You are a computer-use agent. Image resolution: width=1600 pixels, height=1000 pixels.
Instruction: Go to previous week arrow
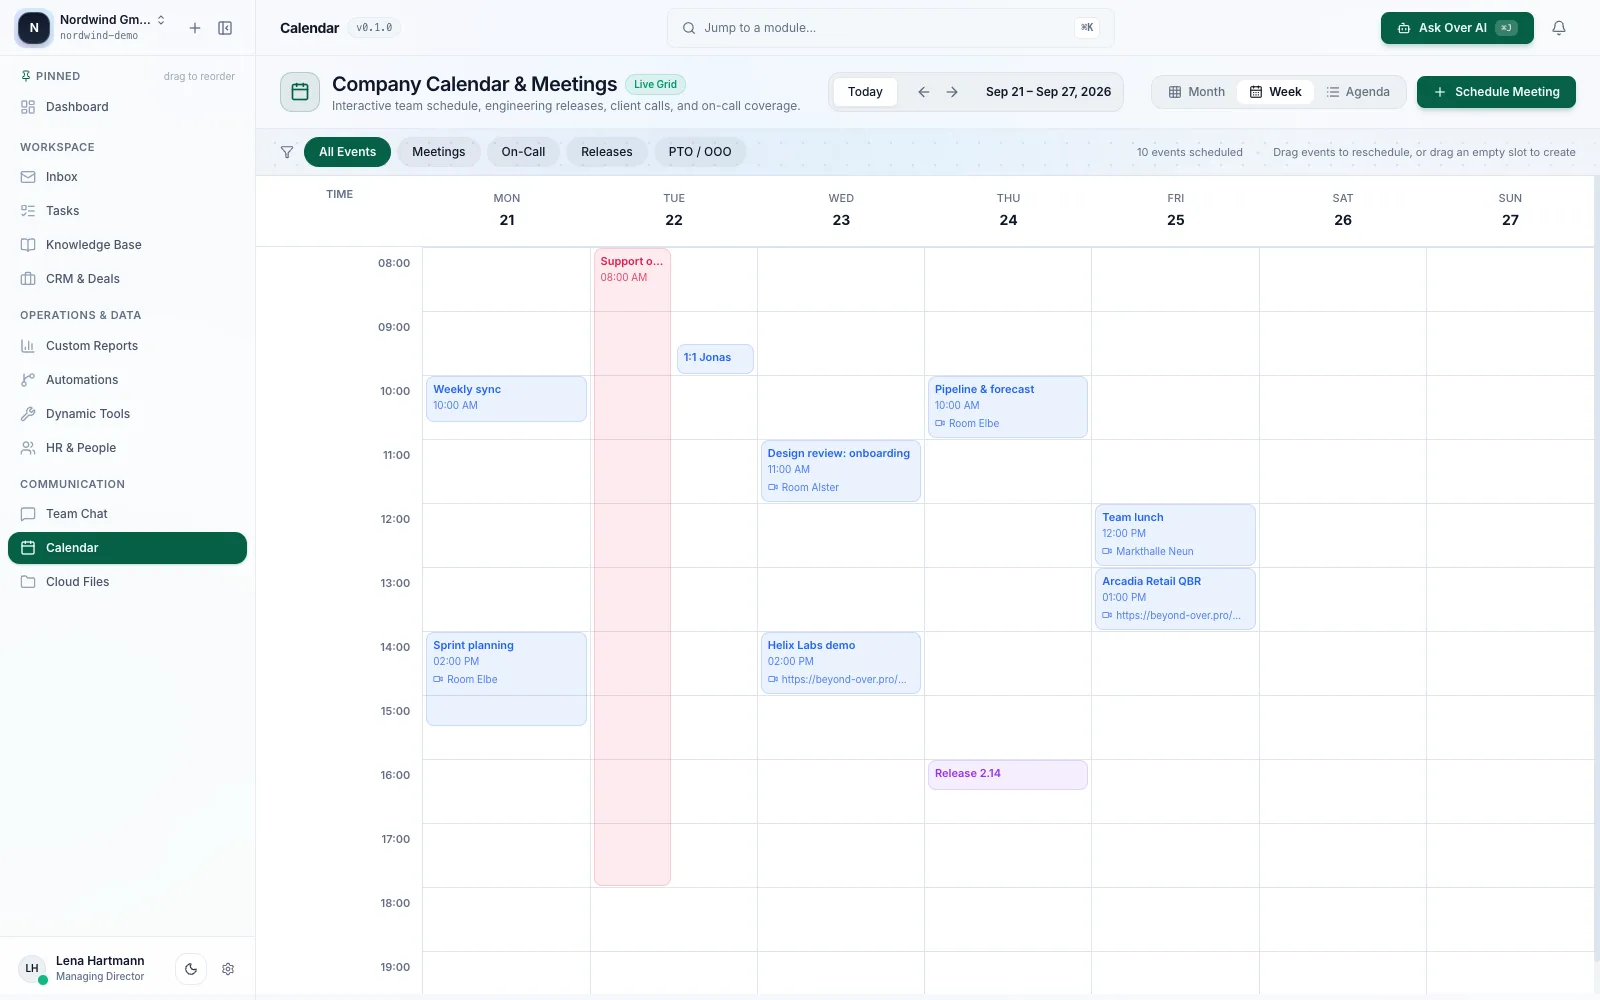click(924, 92)
